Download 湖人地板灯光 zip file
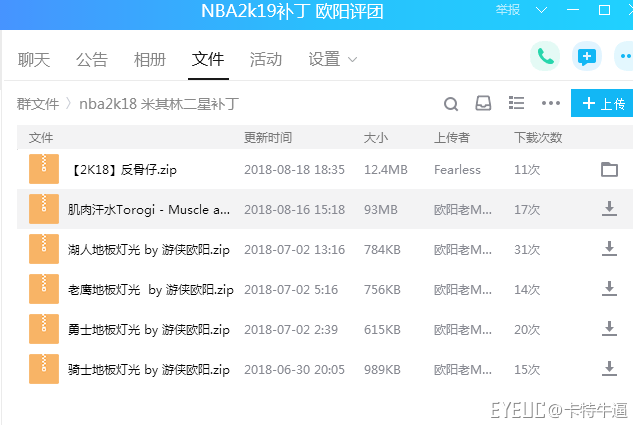The height and width of the screenshot is (425, 633). point(609,249)
